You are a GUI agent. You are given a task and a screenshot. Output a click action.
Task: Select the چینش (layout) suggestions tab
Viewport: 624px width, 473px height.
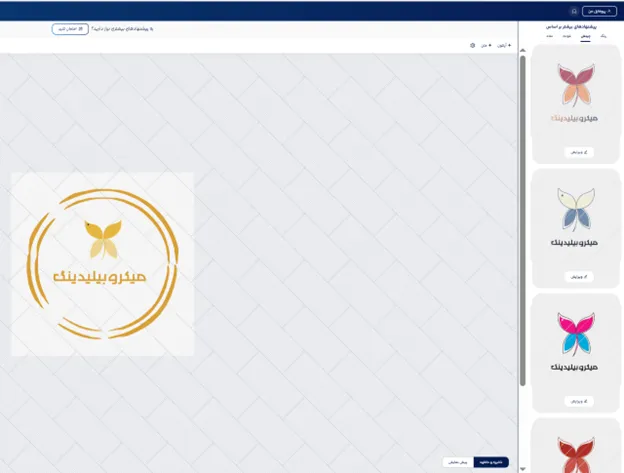585,36
